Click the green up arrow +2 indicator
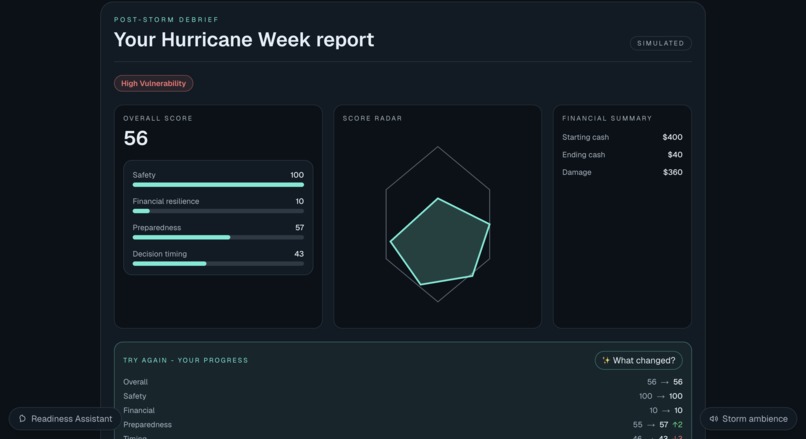 click(x=677, y=425)
